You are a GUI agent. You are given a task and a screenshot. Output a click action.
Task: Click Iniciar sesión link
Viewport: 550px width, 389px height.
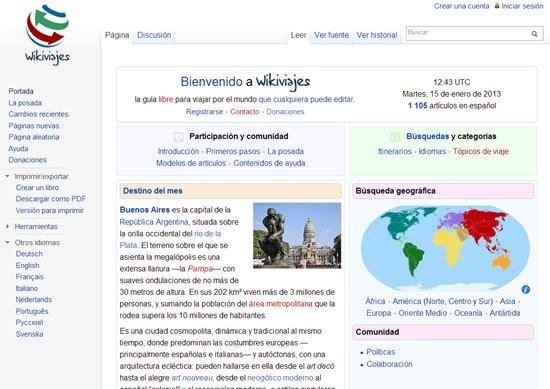click(522, 6)
